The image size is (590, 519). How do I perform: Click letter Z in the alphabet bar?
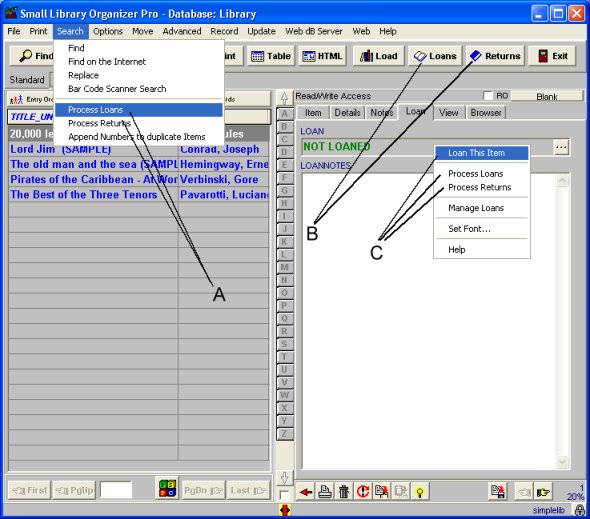click(284, 434)
